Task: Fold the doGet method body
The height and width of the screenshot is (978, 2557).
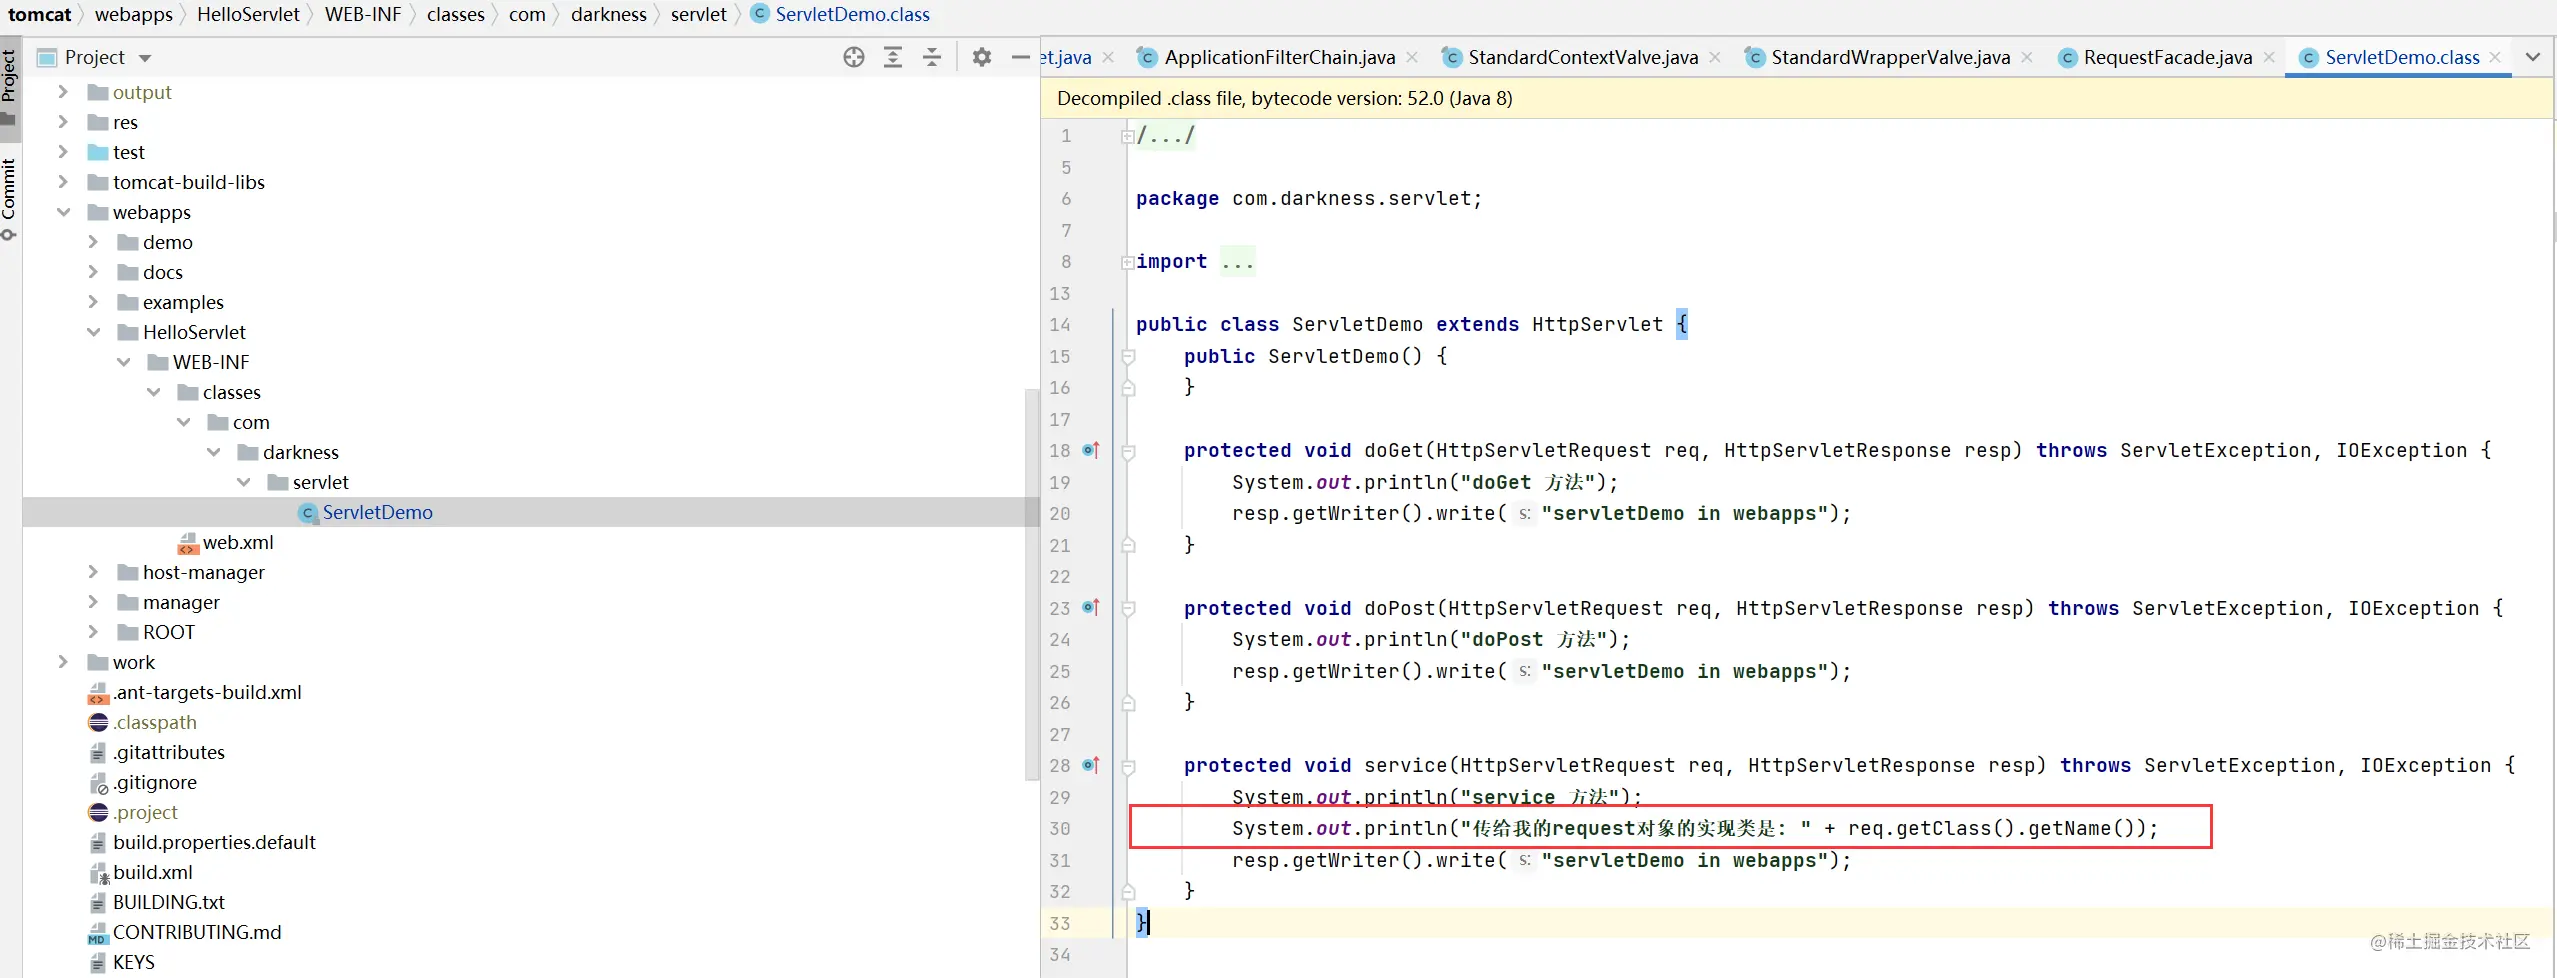Action: [x=1128, y=452]
